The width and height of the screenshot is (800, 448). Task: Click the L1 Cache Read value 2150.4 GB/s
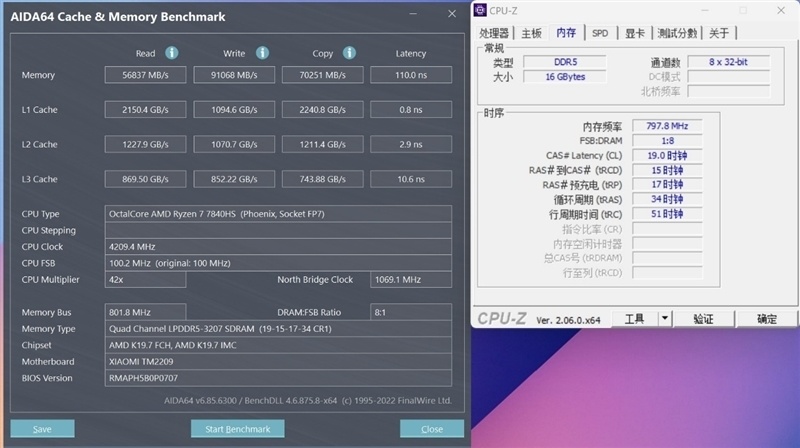pos(145,110)
